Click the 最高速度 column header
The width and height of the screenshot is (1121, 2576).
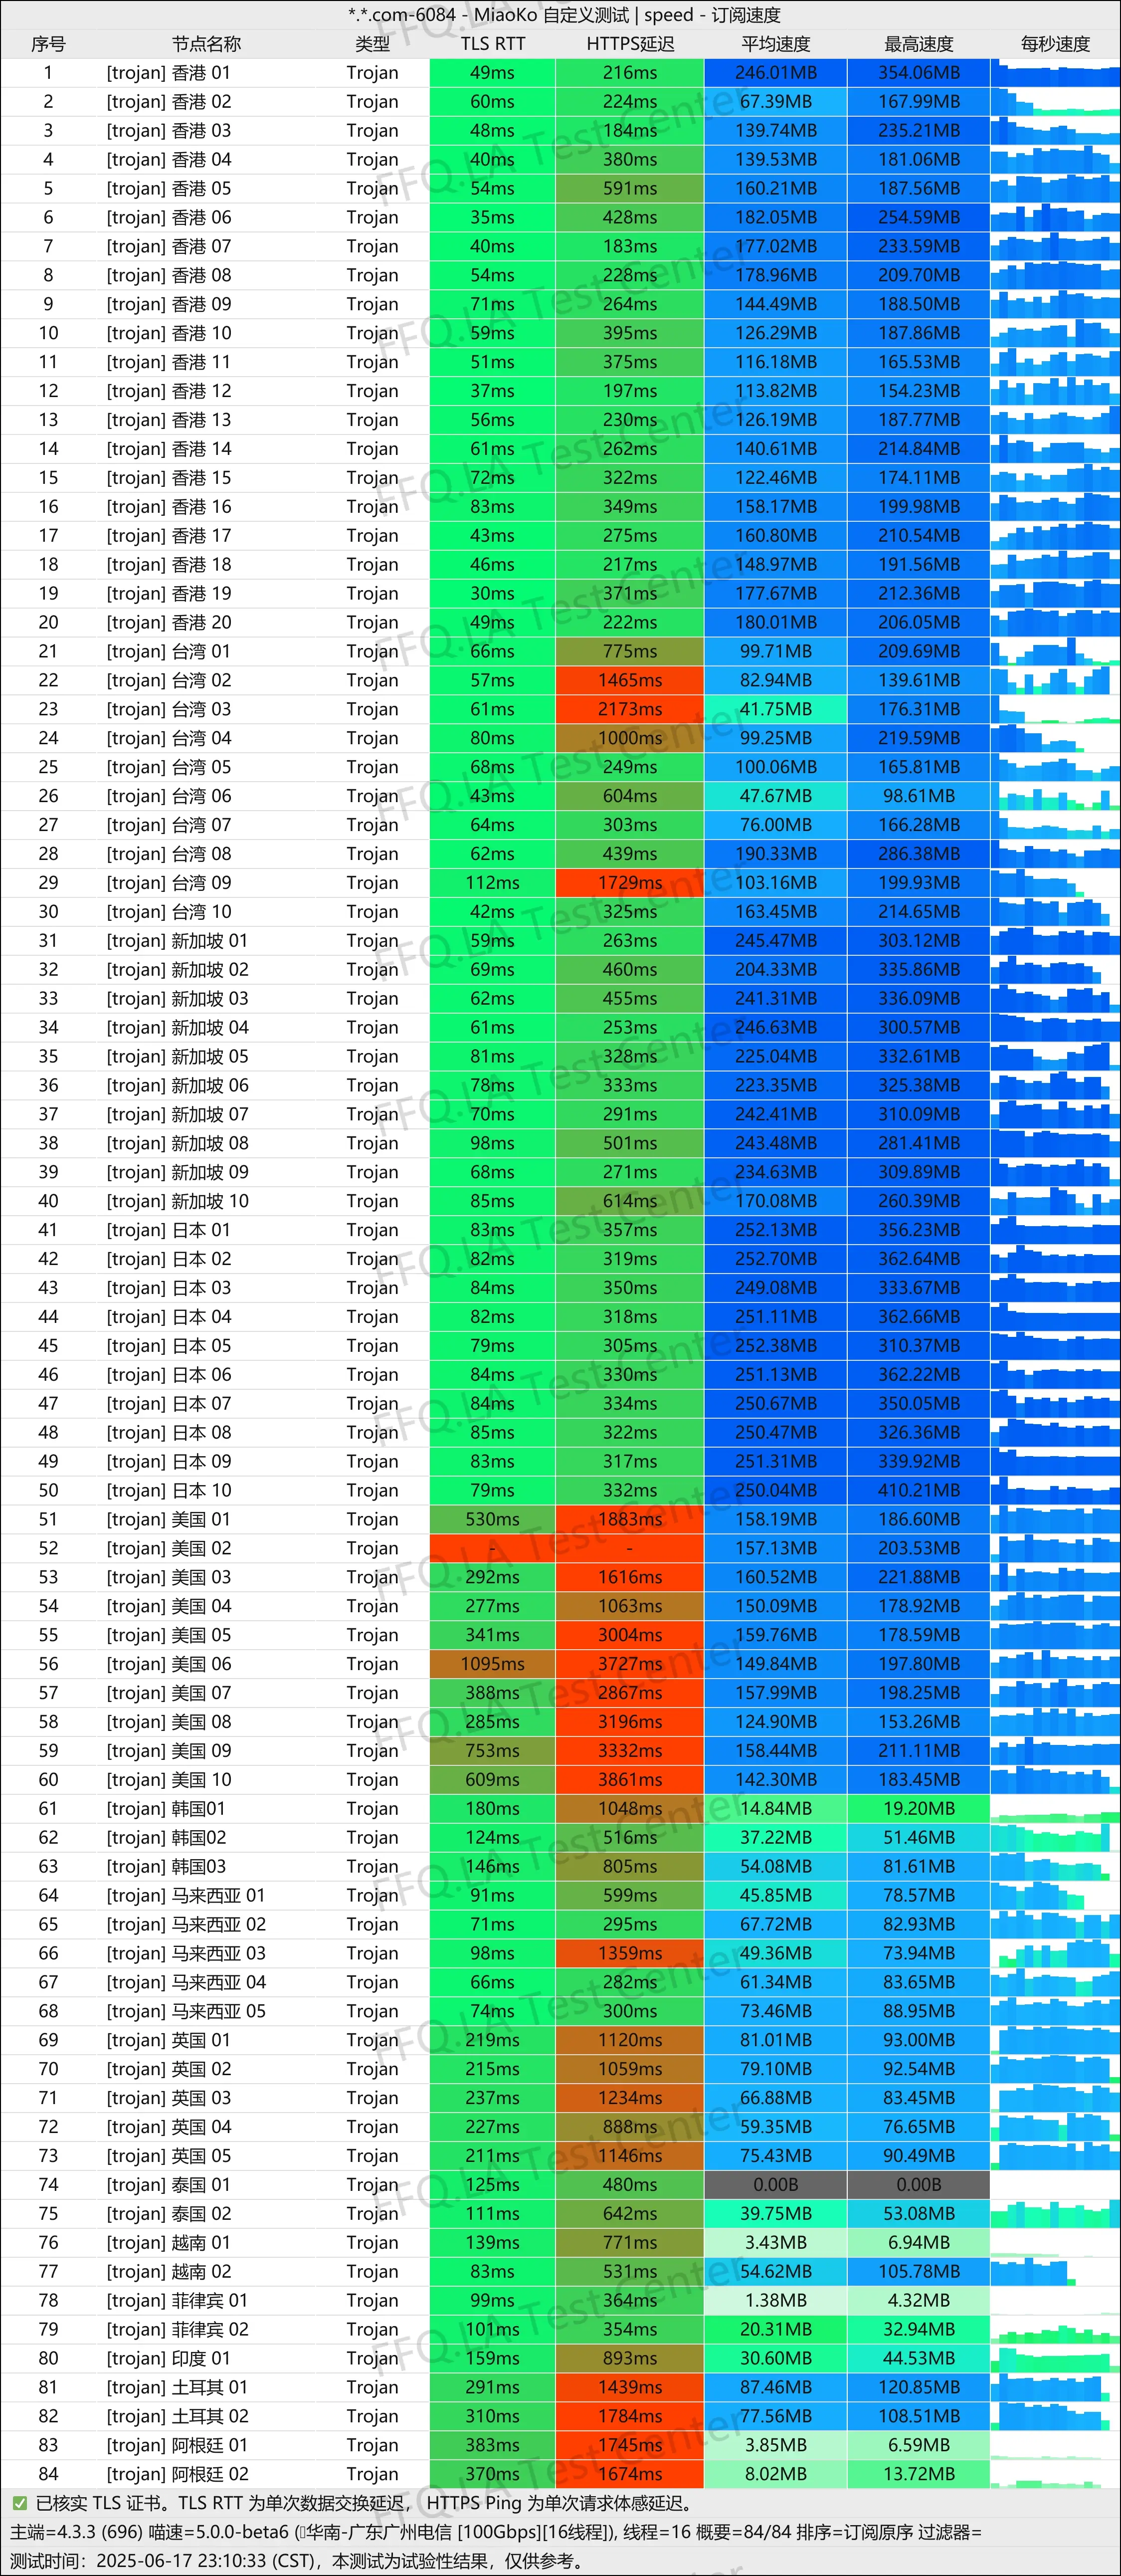[918, 44]
